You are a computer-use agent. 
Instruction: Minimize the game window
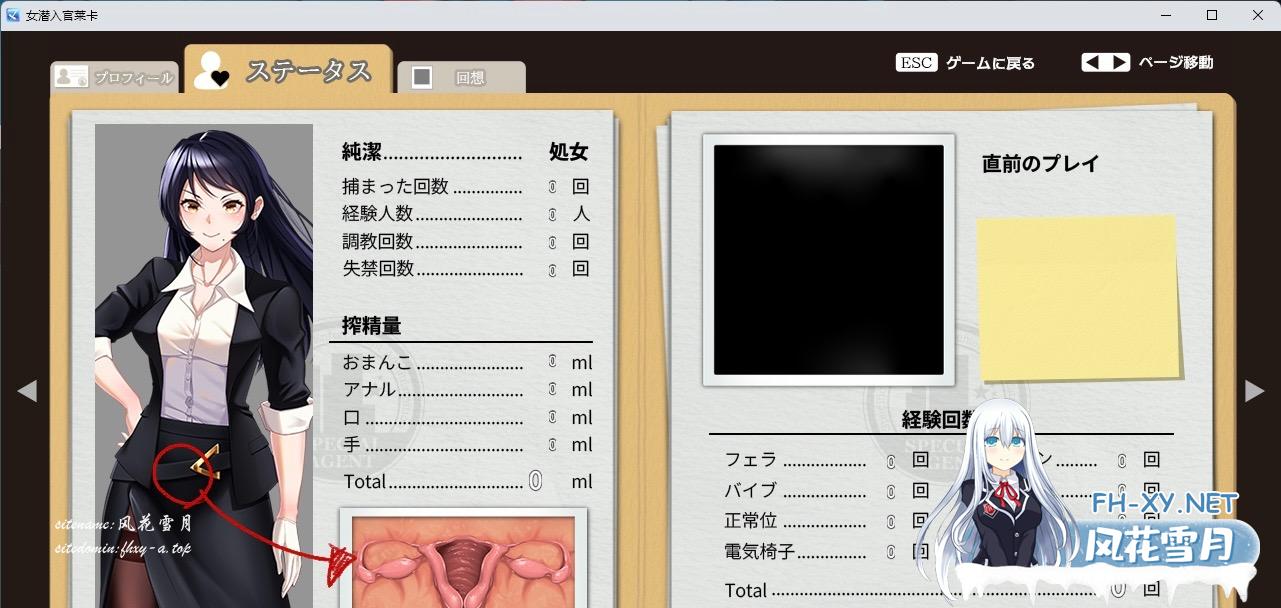click(x=1166, y=15)
